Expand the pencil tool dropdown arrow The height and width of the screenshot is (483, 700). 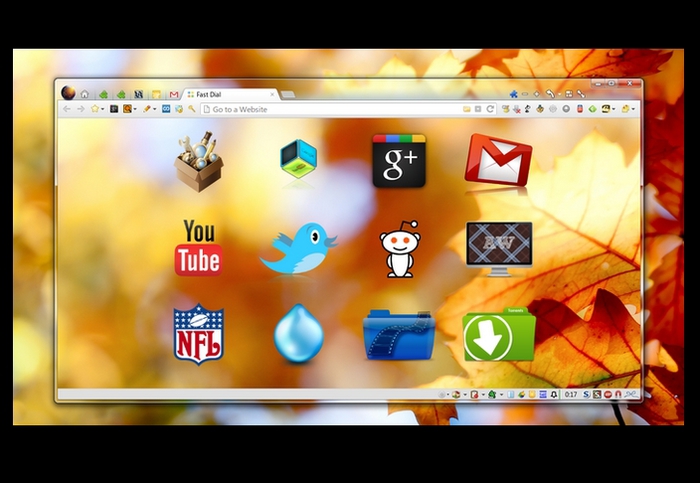[154, 109]
